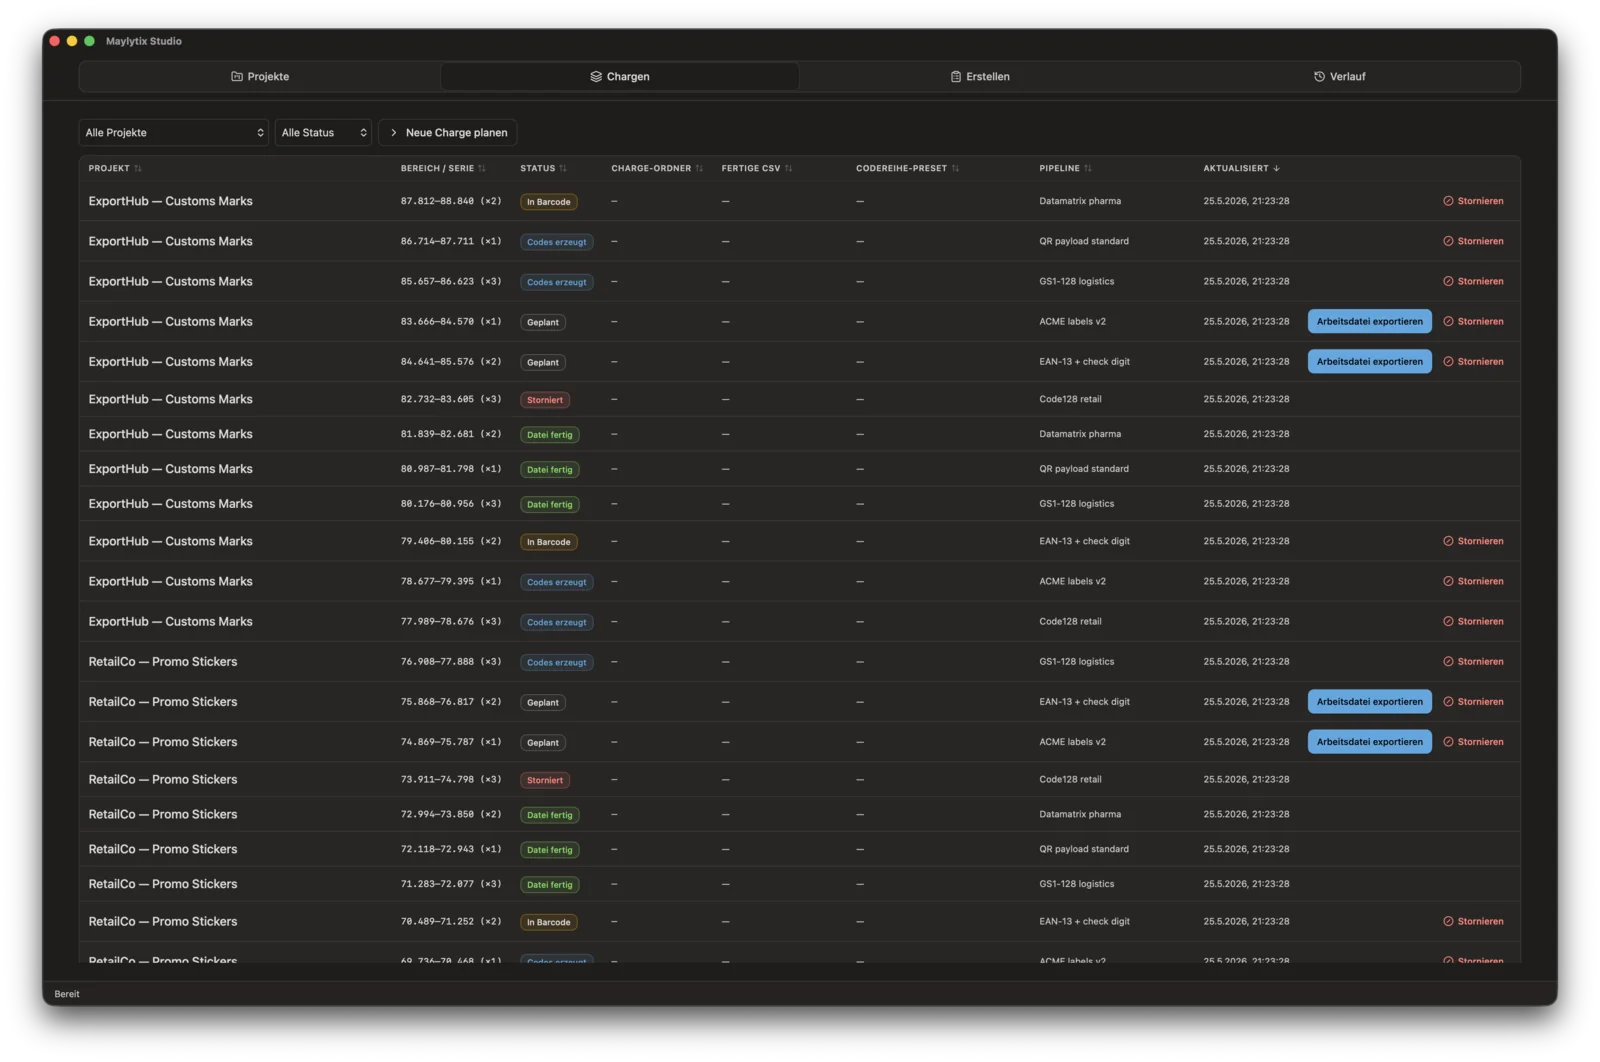Sort by the PROJEKT column sort icon

click(x=138, y=168)
